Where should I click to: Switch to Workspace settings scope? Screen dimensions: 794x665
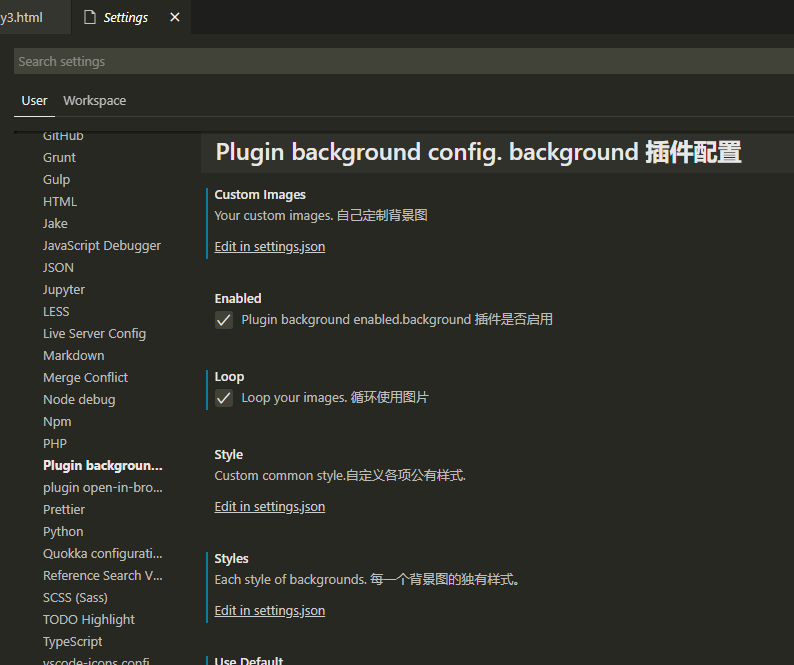95,101
